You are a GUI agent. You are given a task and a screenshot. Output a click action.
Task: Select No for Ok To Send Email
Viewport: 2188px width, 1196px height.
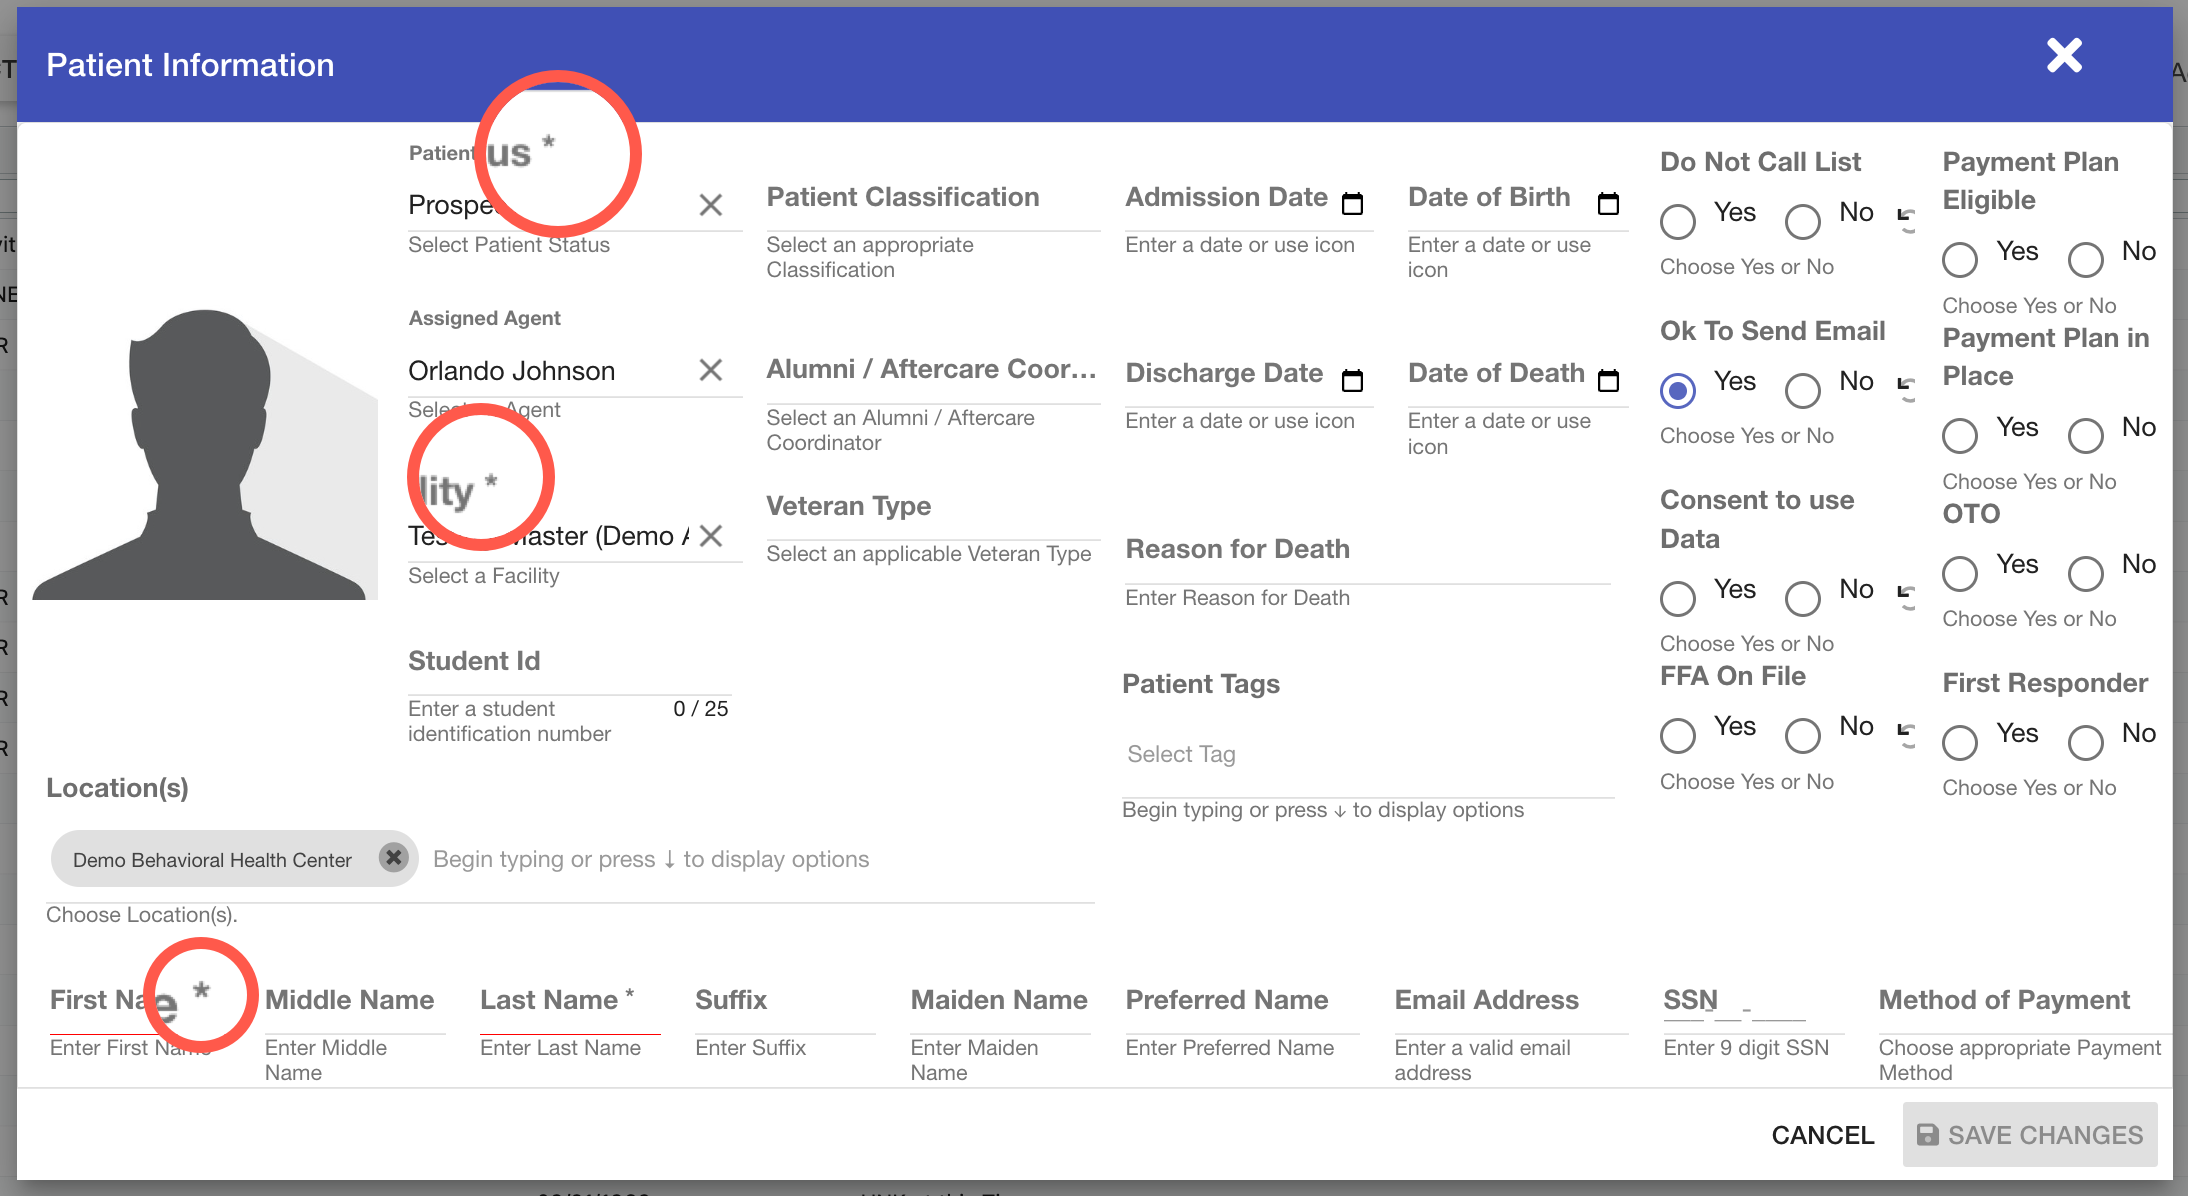[1803, 391]
